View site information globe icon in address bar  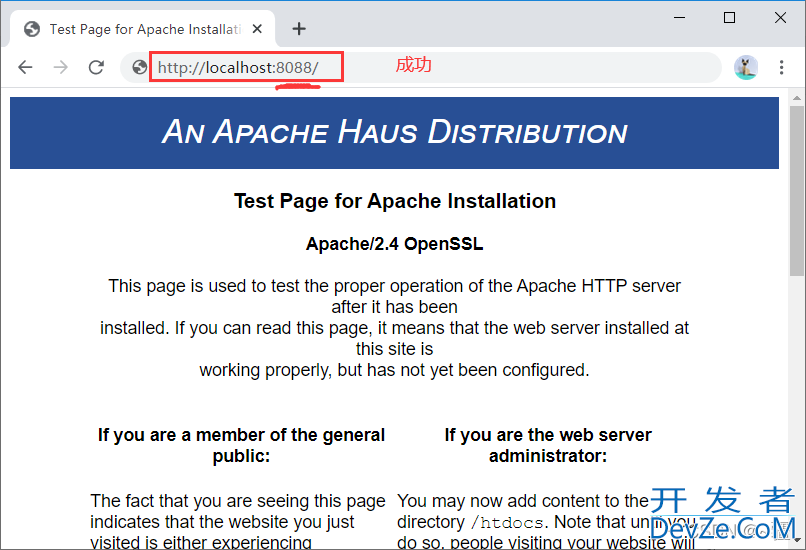pyautogui.click(x=139, y=67)
